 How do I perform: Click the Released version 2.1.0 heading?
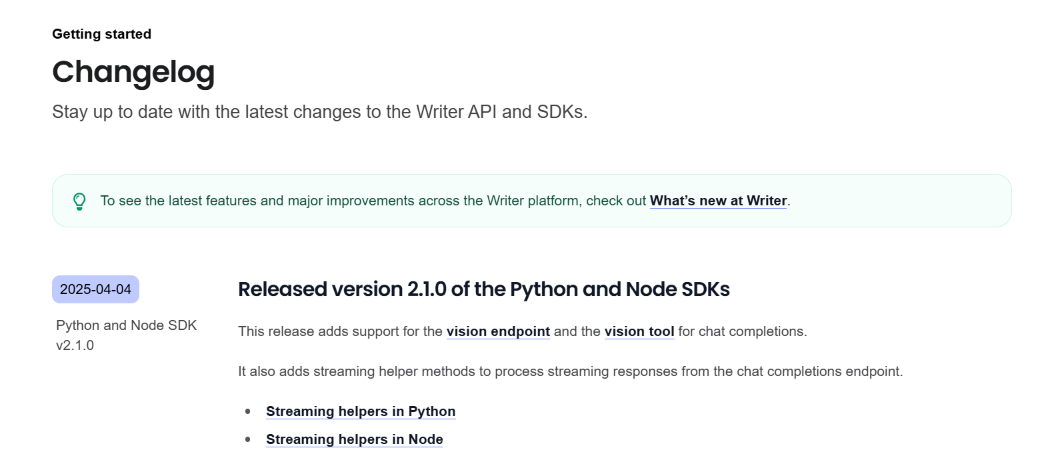tap(483, 289)
